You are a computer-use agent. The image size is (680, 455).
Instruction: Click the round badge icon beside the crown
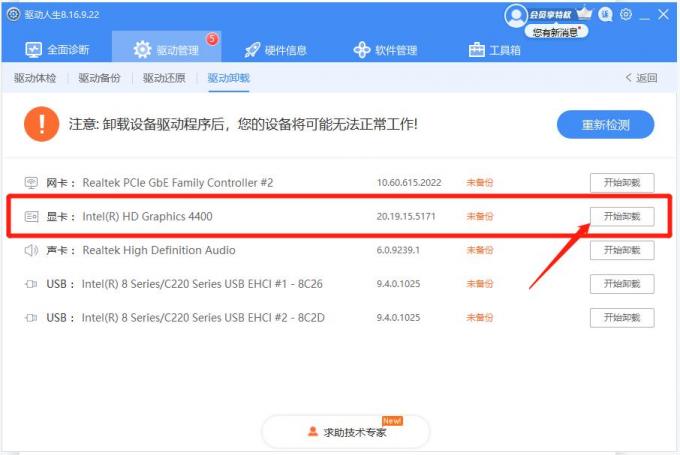pyautogui.click(x=605, y=14)
